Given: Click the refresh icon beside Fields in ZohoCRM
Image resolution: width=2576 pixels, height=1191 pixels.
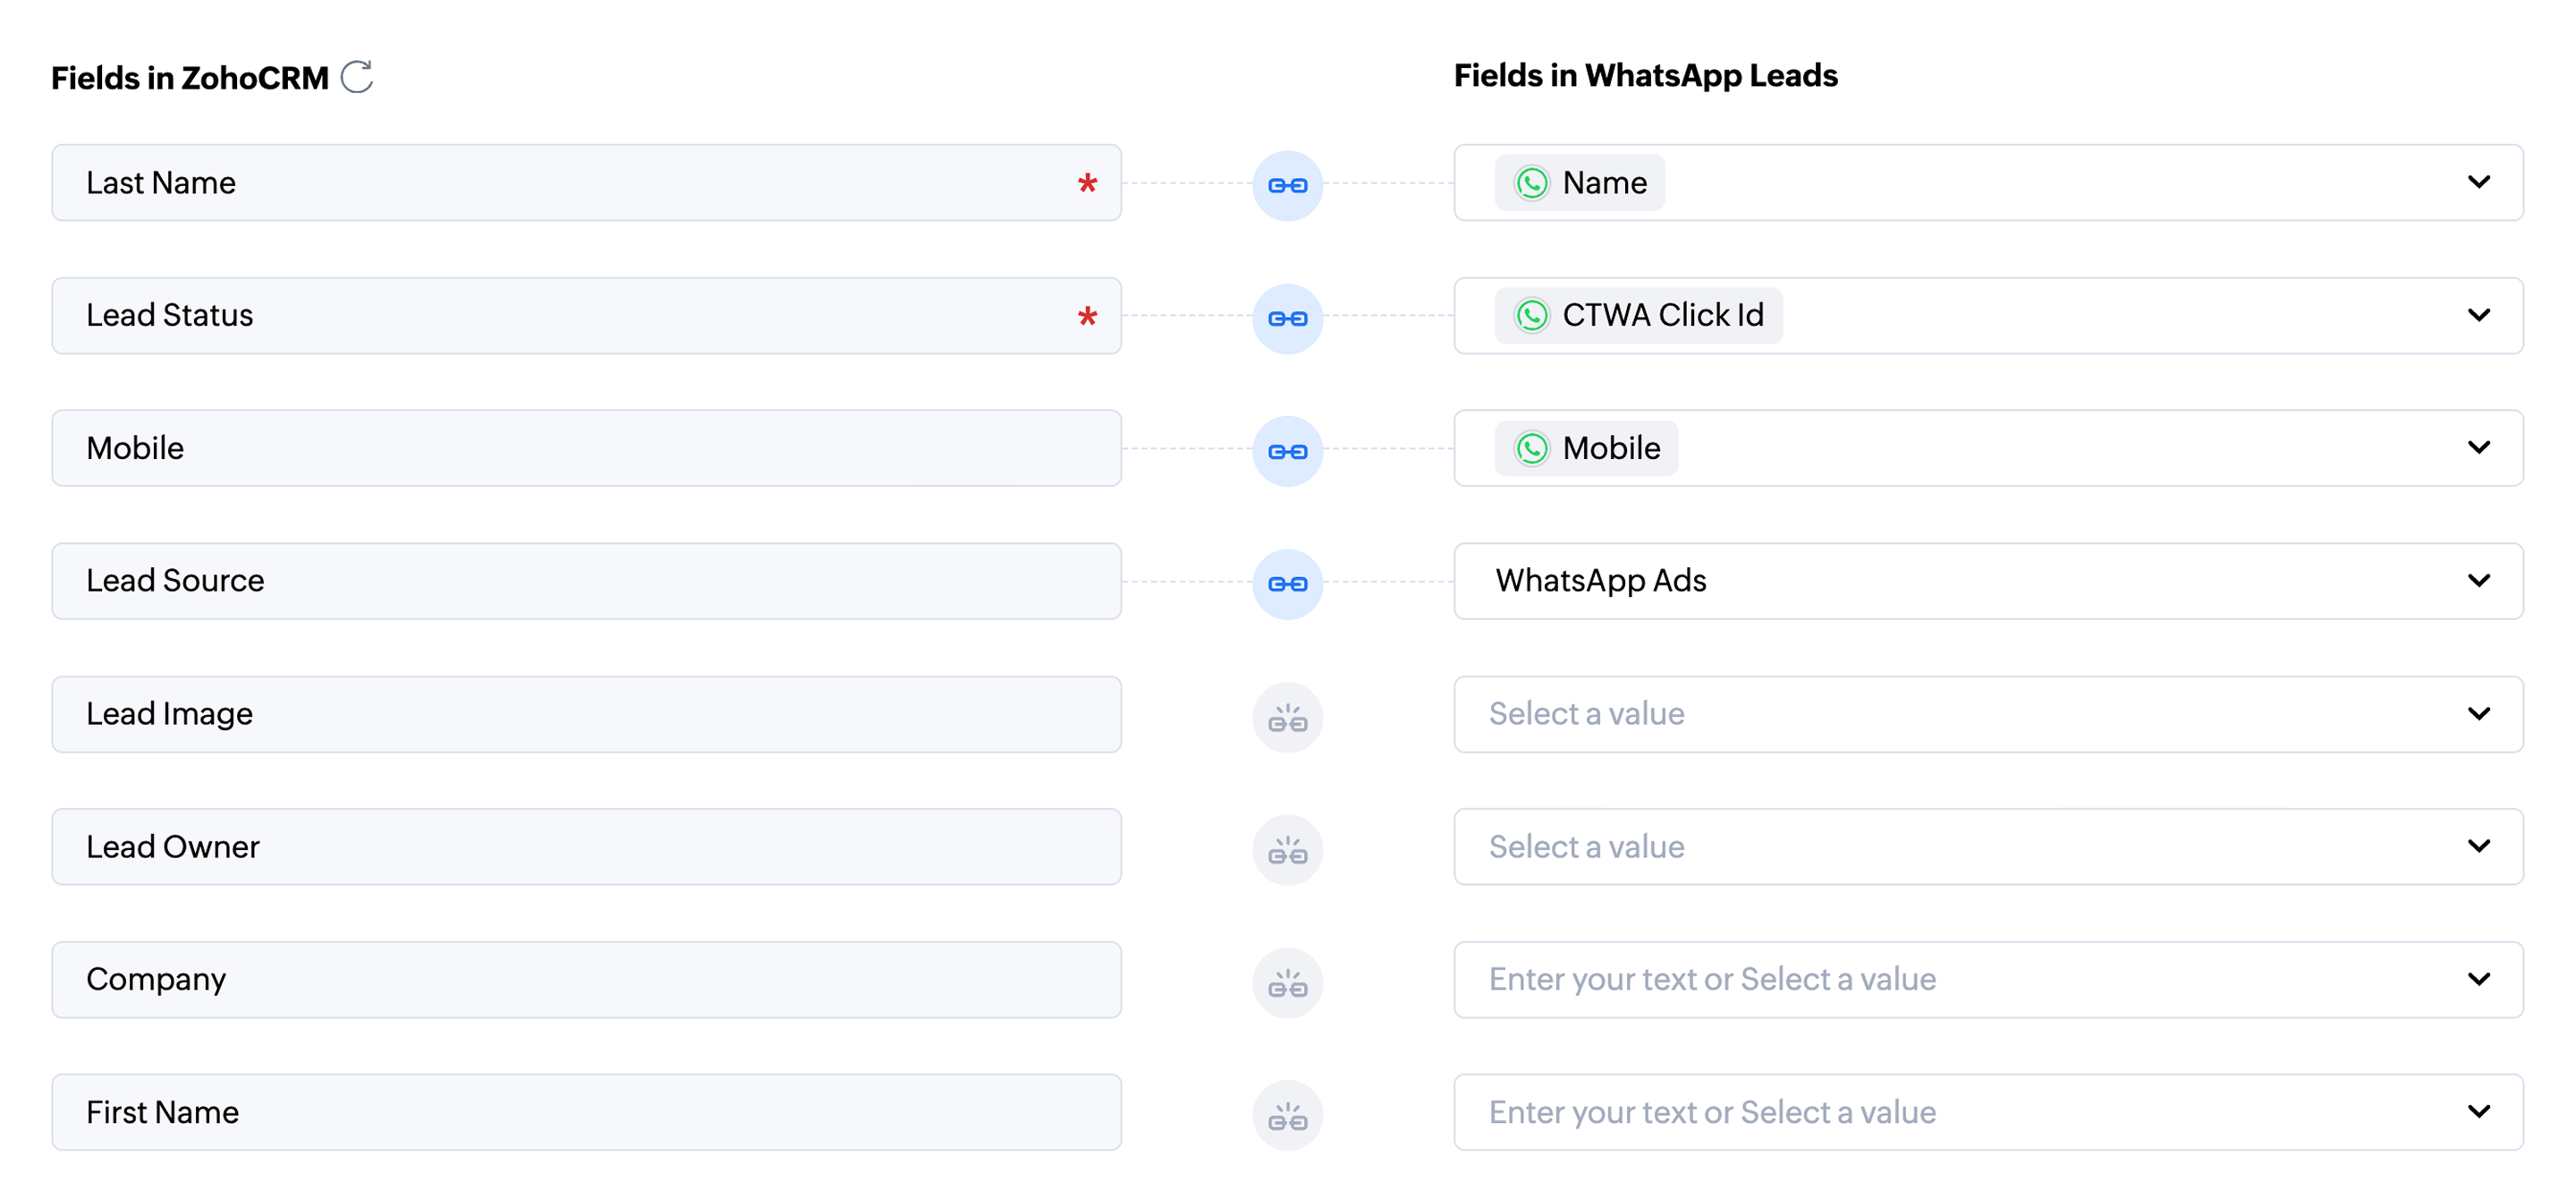Looking at the screenshot, I should coord(357,77).
